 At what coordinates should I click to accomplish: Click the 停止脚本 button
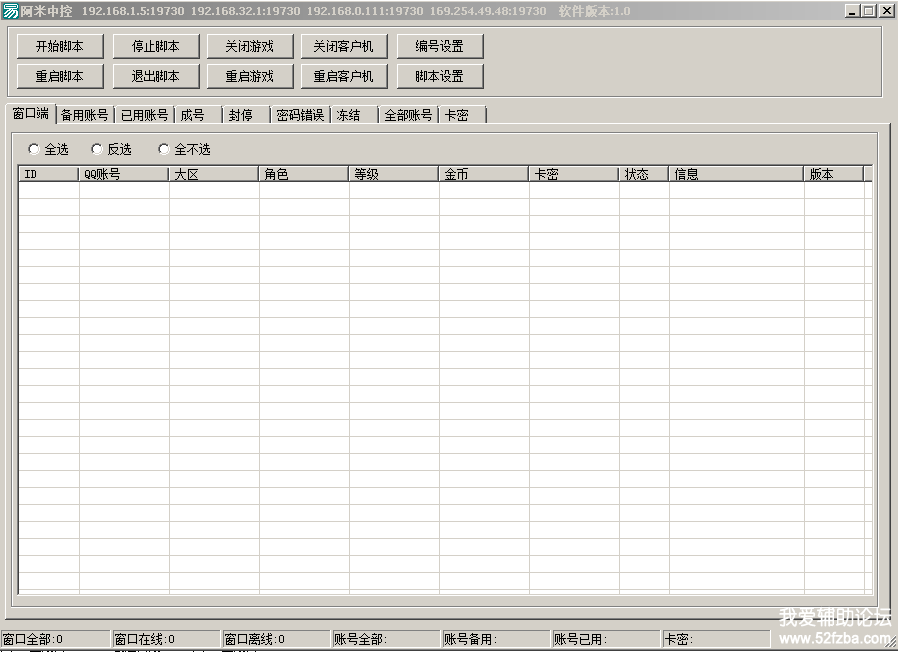click(x=155, y=46)
